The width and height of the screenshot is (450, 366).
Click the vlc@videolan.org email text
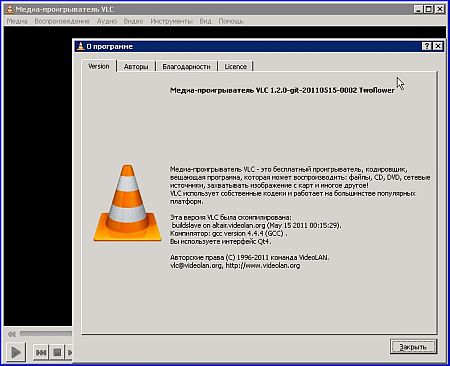[196, 266]
